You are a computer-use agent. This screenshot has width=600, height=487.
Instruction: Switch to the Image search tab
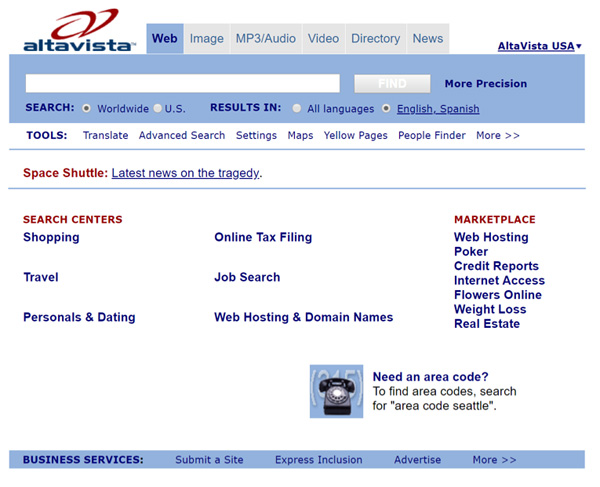pyautogui.click(x=207, y=39)
